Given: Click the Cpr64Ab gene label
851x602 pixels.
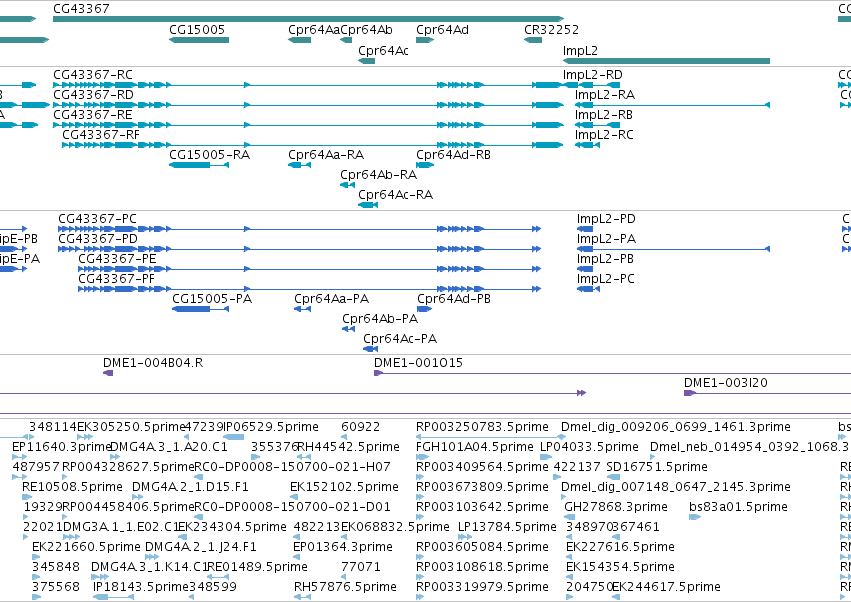Looking at the screenshot, I should (366, 29).
